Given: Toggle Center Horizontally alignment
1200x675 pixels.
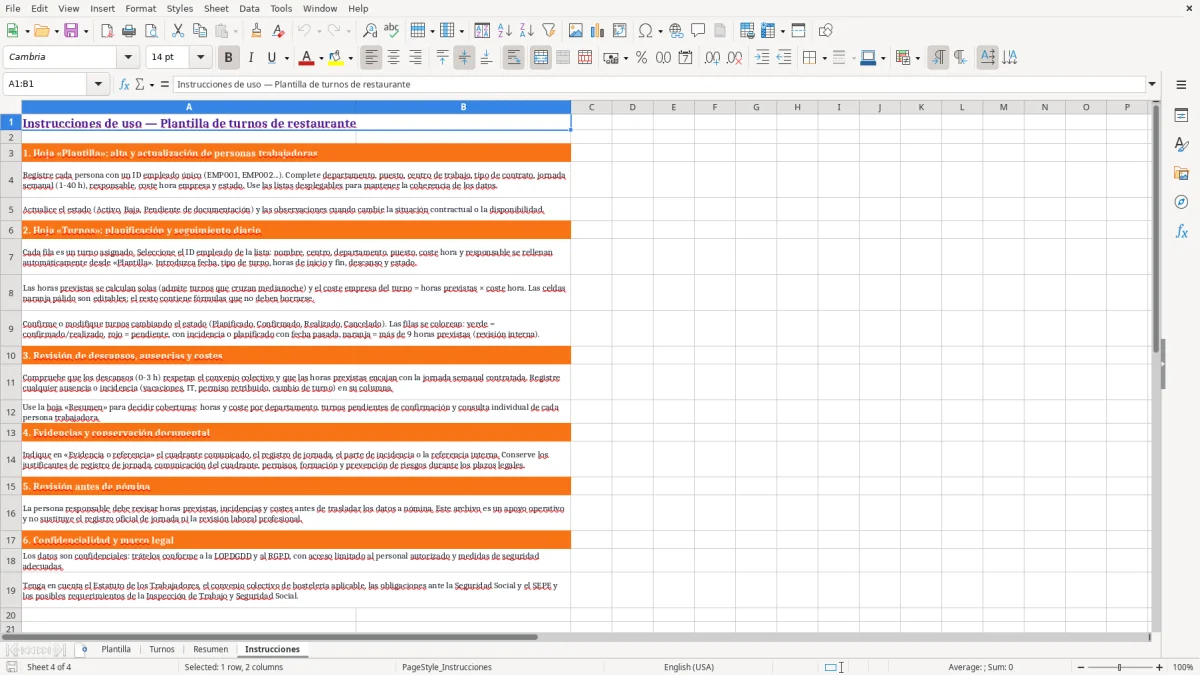Looking at the screenshot, I should [394, 58].
